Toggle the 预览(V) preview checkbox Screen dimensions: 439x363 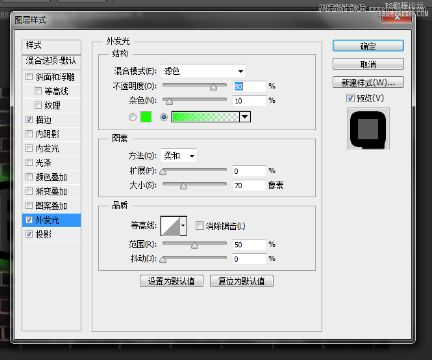[350, 98]
